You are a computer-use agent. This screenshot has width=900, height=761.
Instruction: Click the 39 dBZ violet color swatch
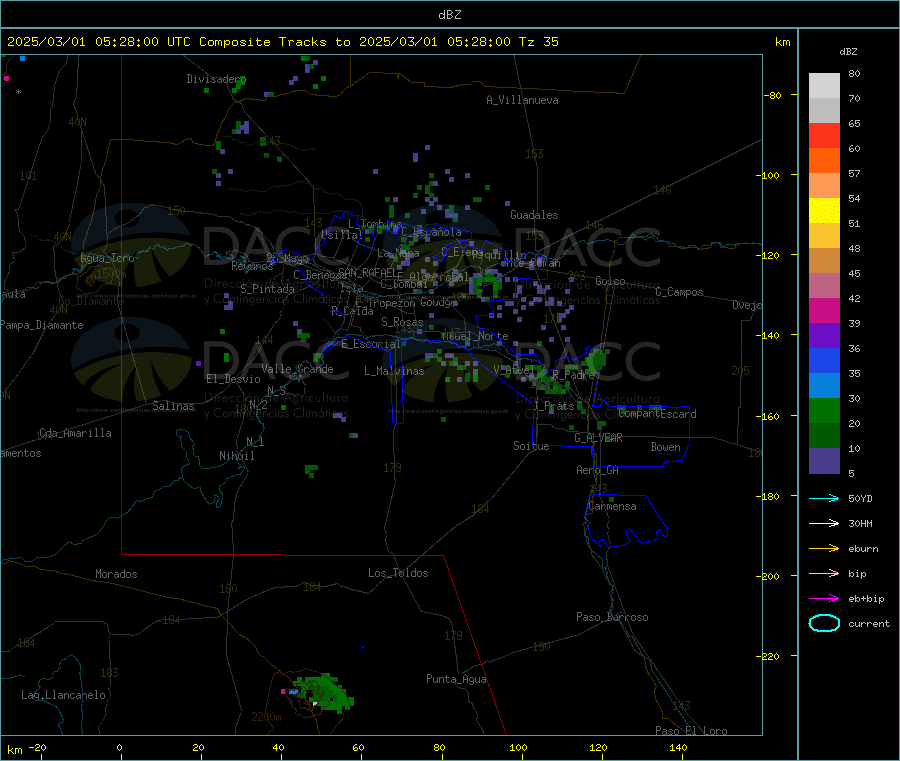tap(824, 336)
